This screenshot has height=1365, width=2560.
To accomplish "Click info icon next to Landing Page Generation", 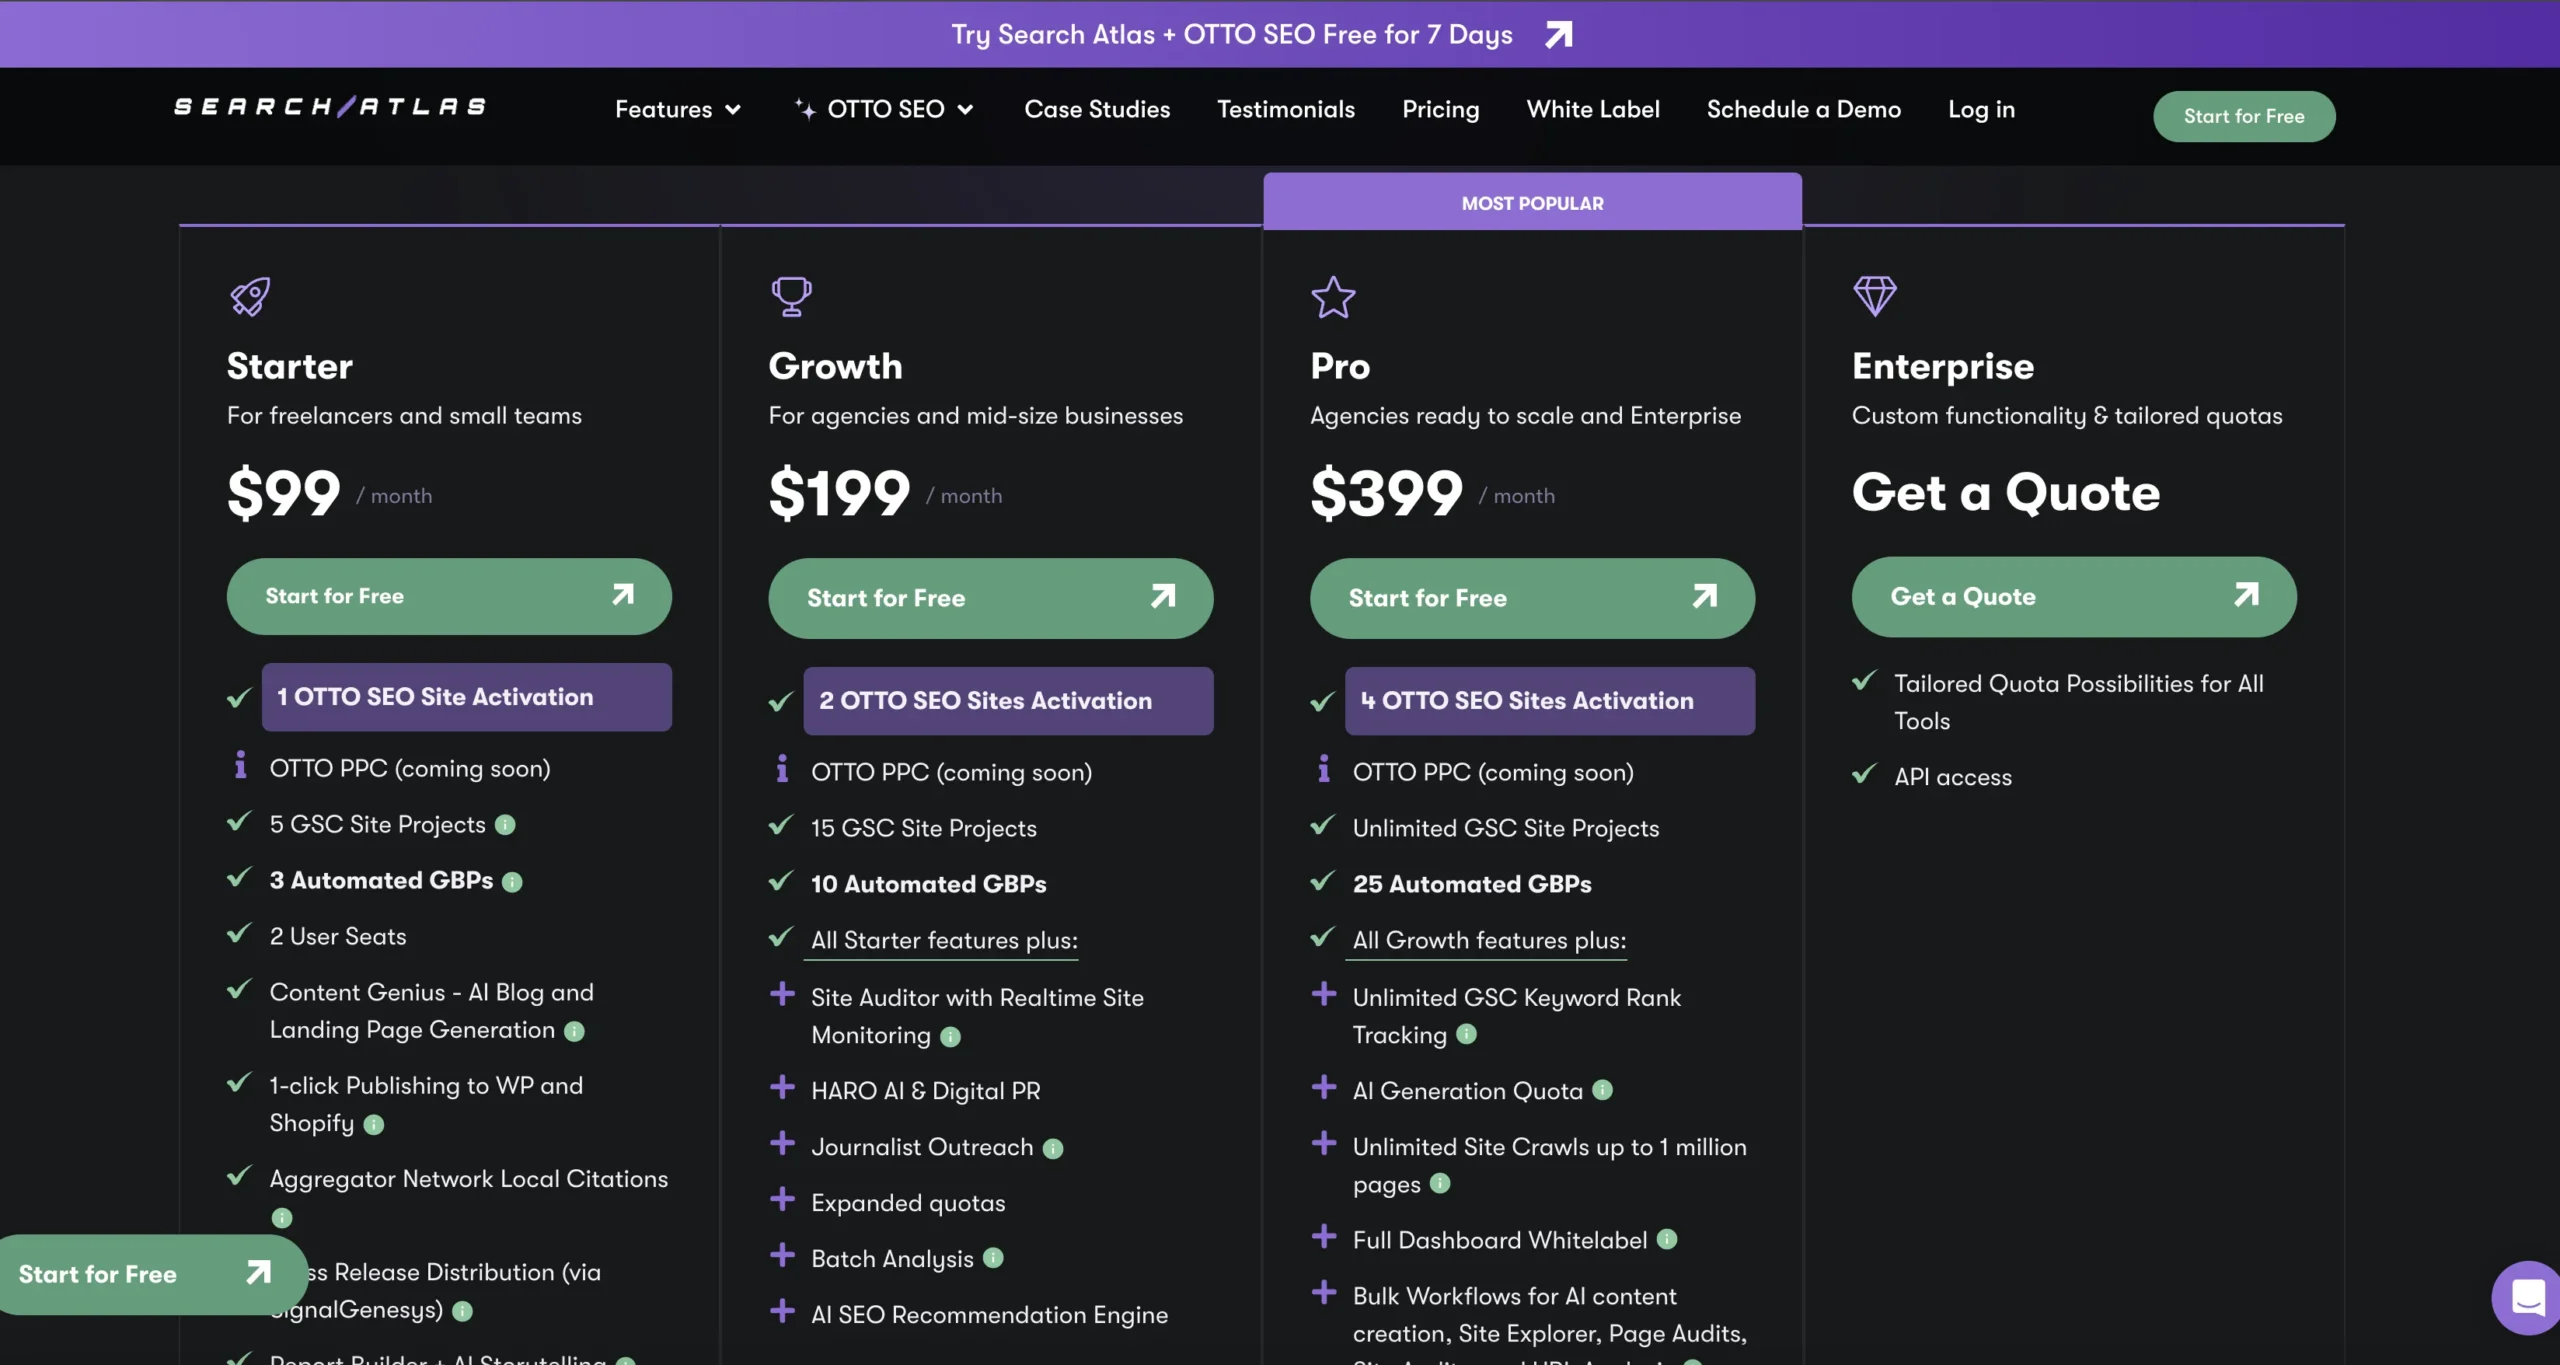I will [x=574, y=1031].
